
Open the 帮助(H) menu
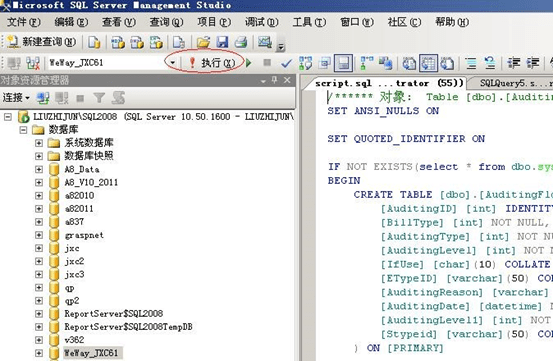(452, 22)
